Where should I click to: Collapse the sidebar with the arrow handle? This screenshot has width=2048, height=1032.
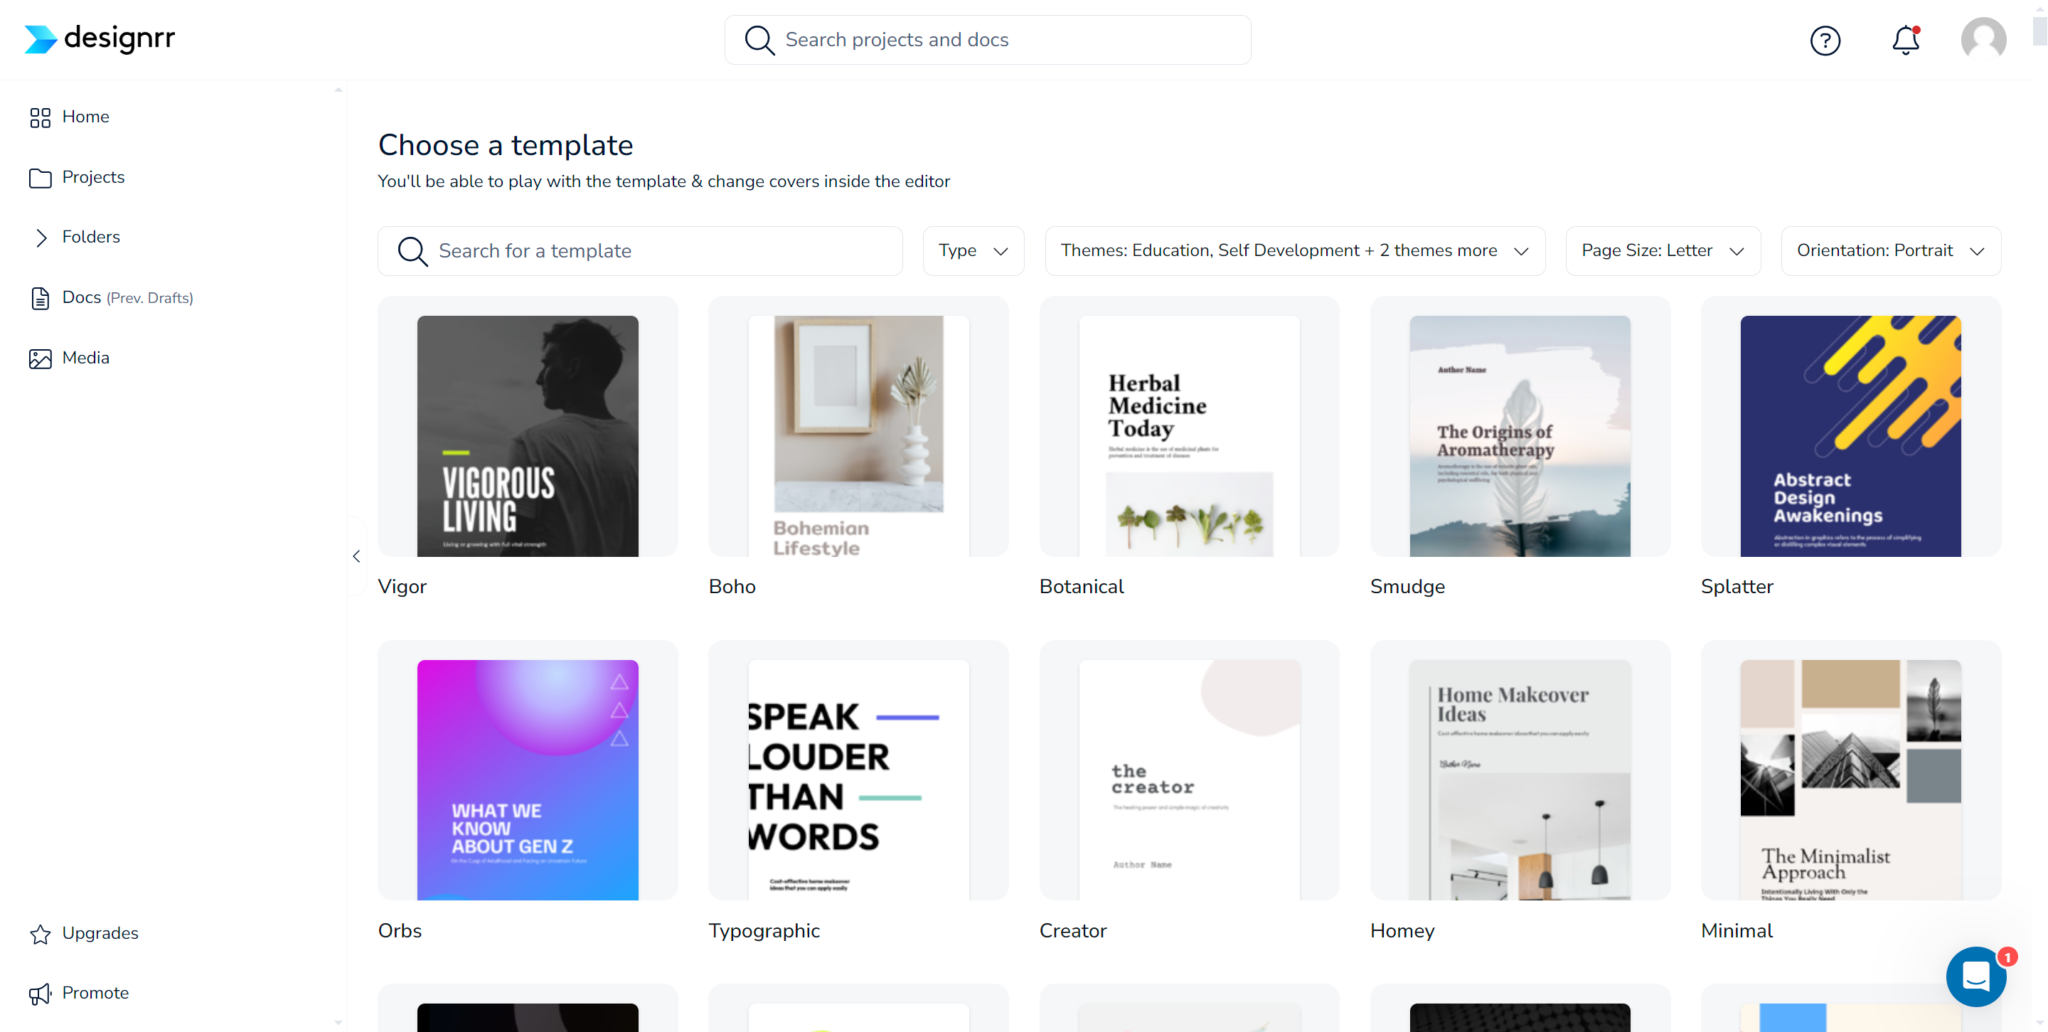(356, 556)
